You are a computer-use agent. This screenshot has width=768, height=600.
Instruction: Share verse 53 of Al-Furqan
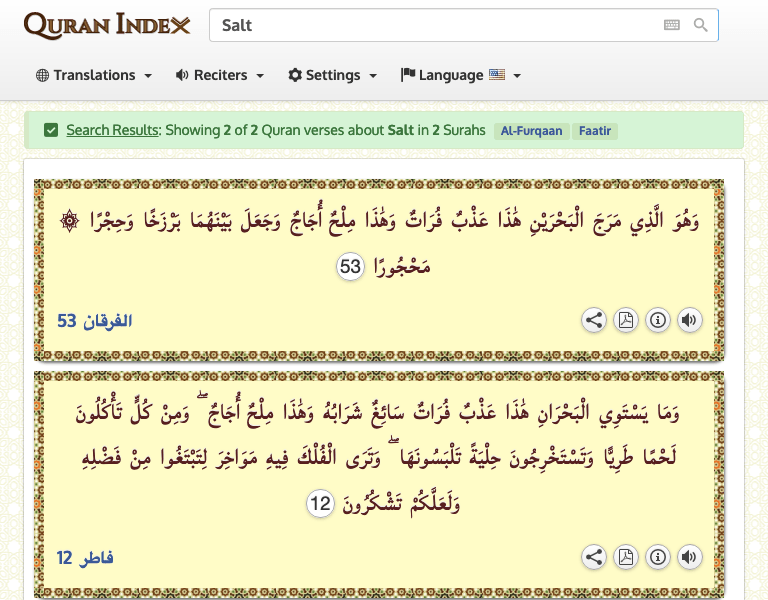point(594,320)
